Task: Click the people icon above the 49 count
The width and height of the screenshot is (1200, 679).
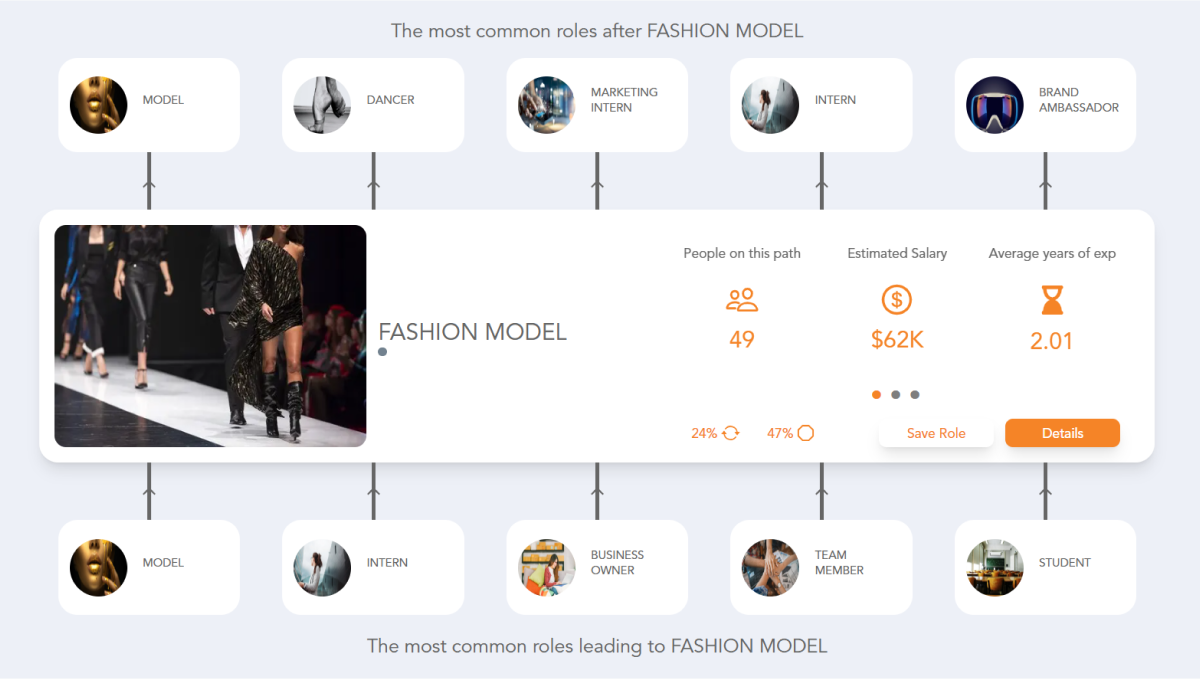Action: (x=742, y=299)
